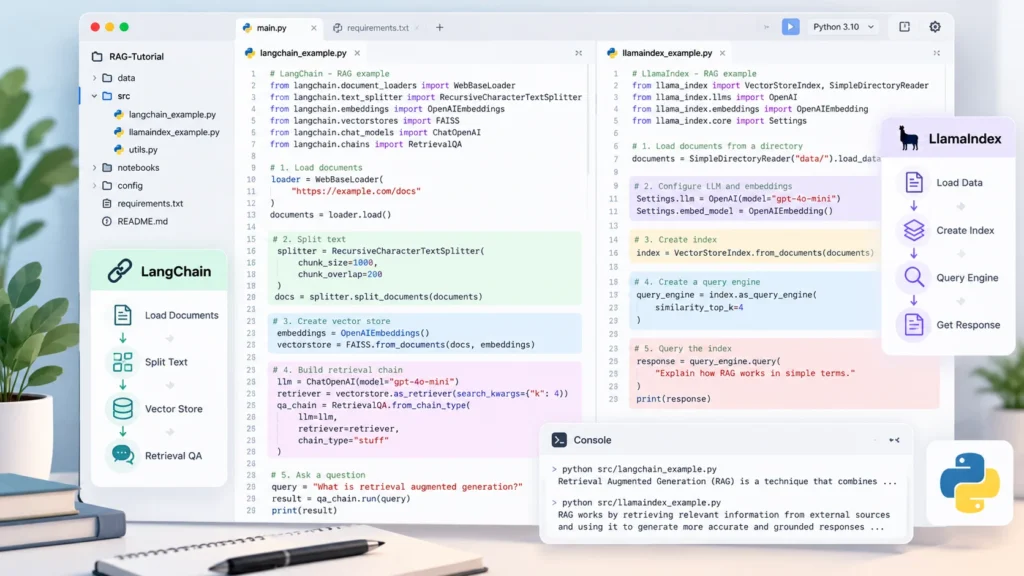1024x576 pixels.
Task: Open README.md in the file tree
Action: (142, 221)
